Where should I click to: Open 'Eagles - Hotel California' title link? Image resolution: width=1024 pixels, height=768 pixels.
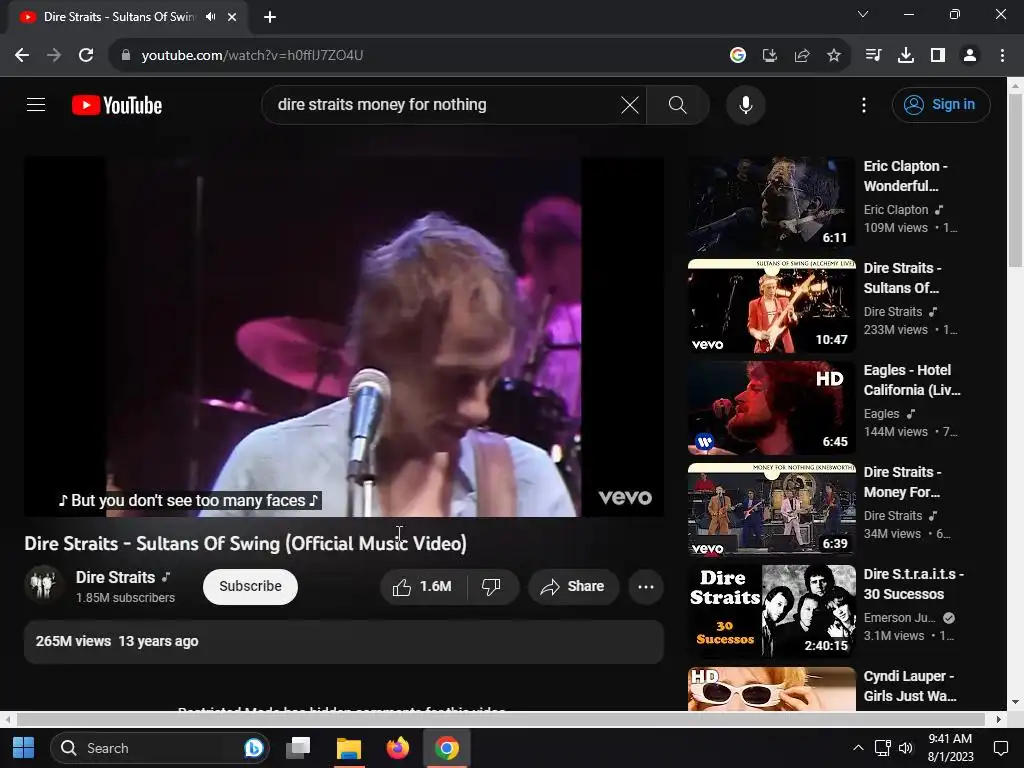912,379
